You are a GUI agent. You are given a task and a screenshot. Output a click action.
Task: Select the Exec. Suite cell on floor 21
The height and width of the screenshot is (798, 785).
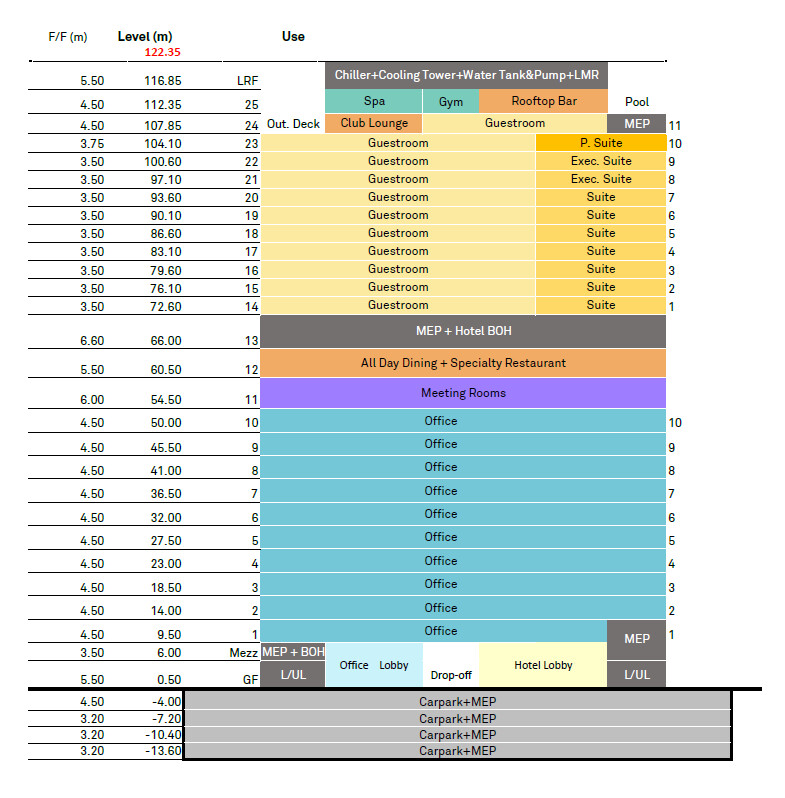pyautogui.click(x=601, y=179)
